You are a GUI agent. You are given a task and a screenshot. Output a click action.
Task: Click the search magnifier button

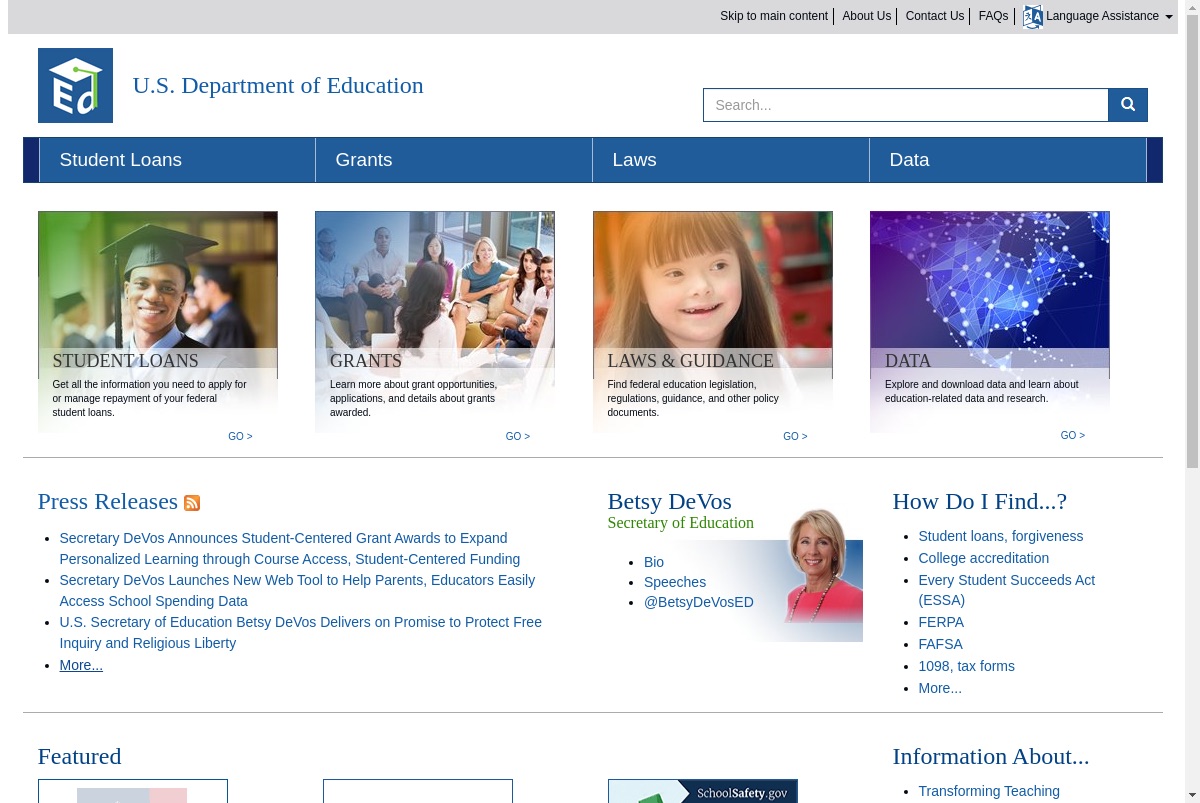pos(1128,105)
